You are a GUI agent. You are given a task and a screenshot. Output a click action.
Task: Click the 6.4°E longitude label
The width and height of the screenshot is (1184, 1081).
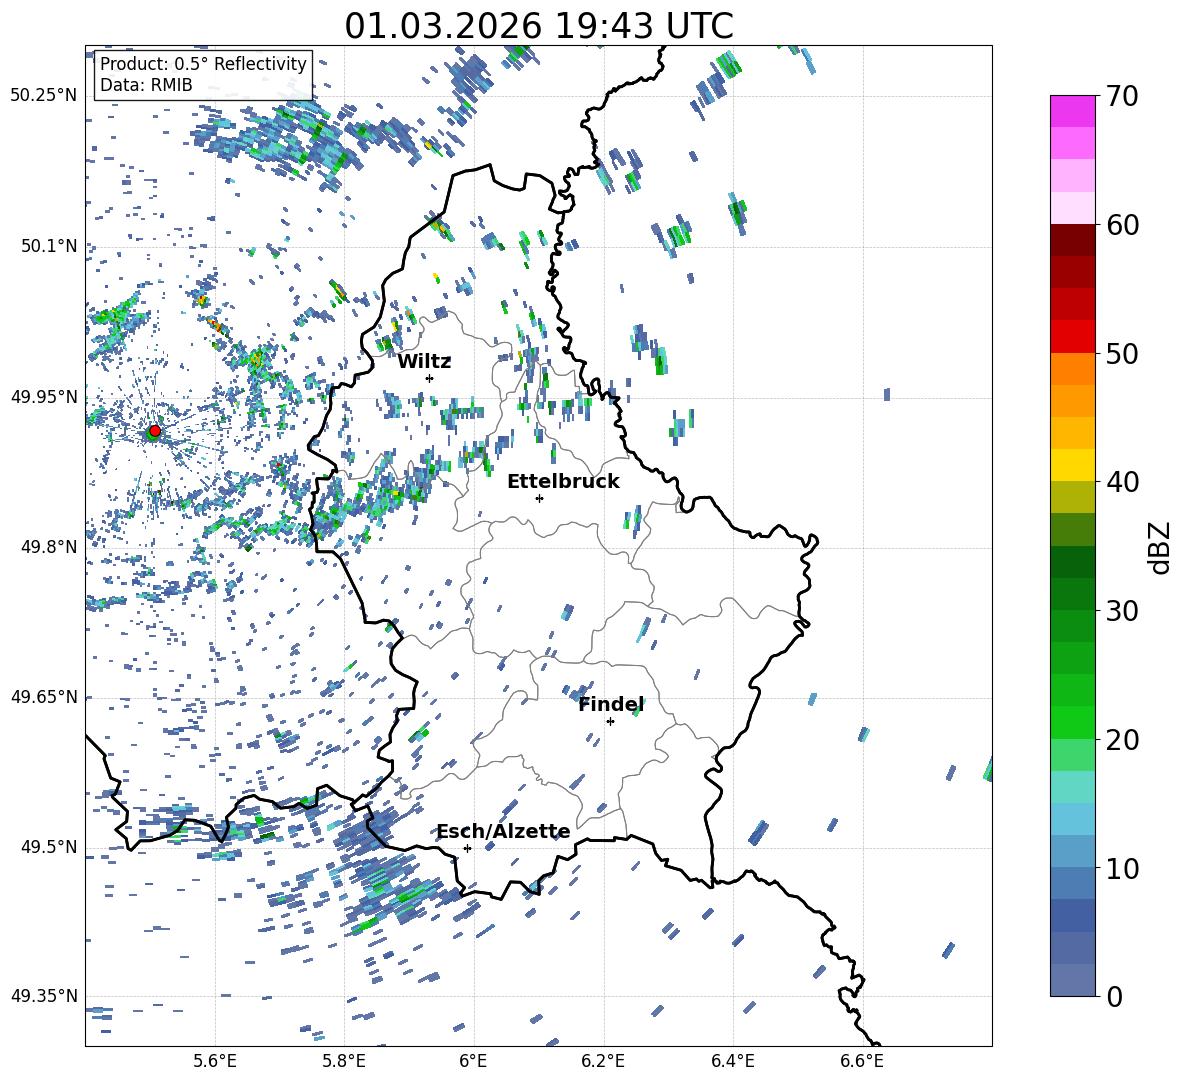tap(732, 1061)
